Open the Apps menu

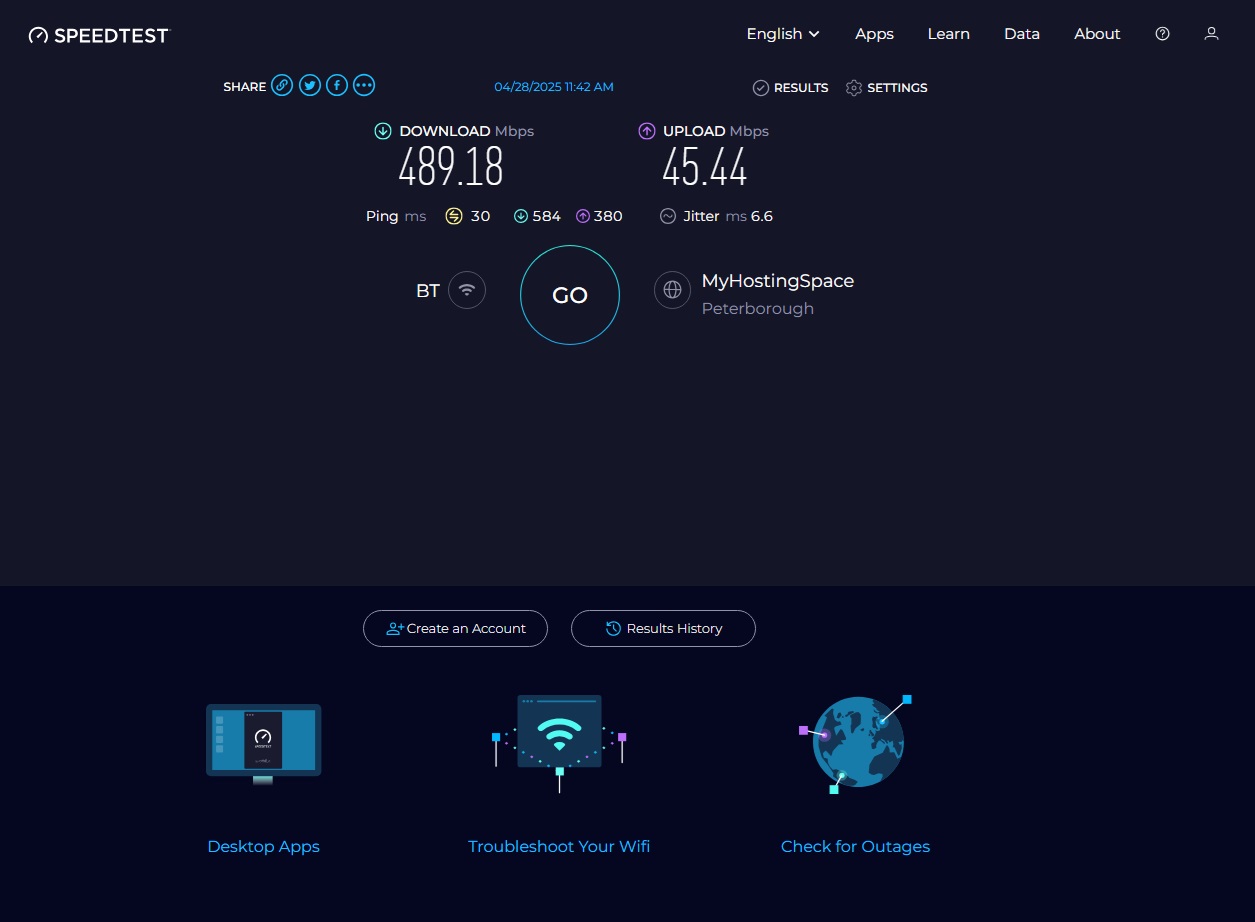tap(874, 34)
